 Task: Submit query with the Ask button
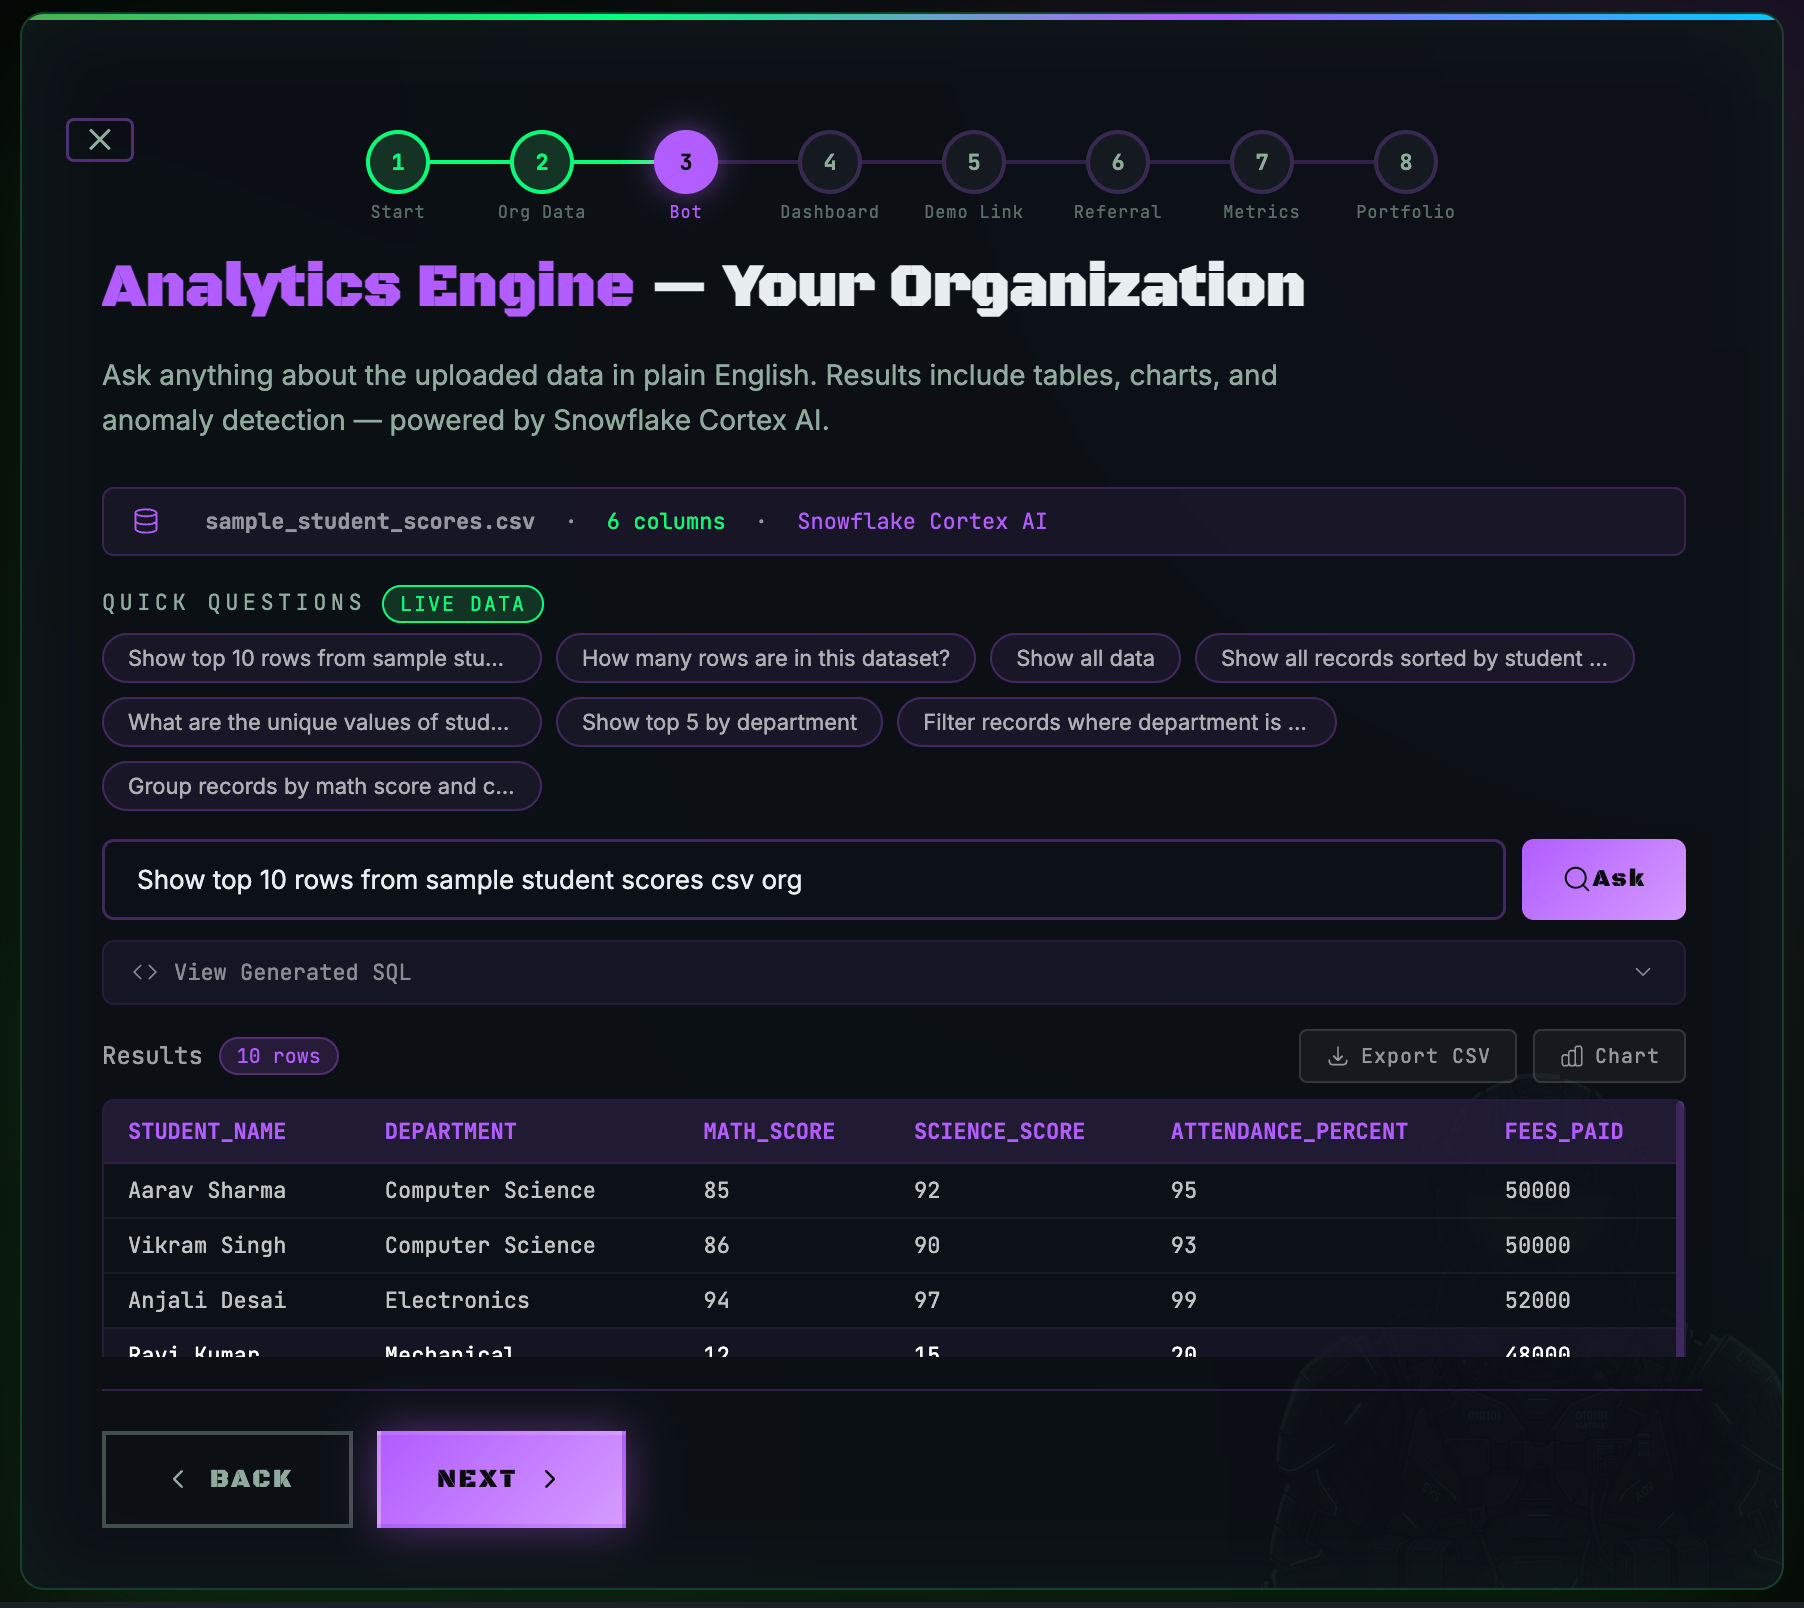click(x=1604, y=880)
